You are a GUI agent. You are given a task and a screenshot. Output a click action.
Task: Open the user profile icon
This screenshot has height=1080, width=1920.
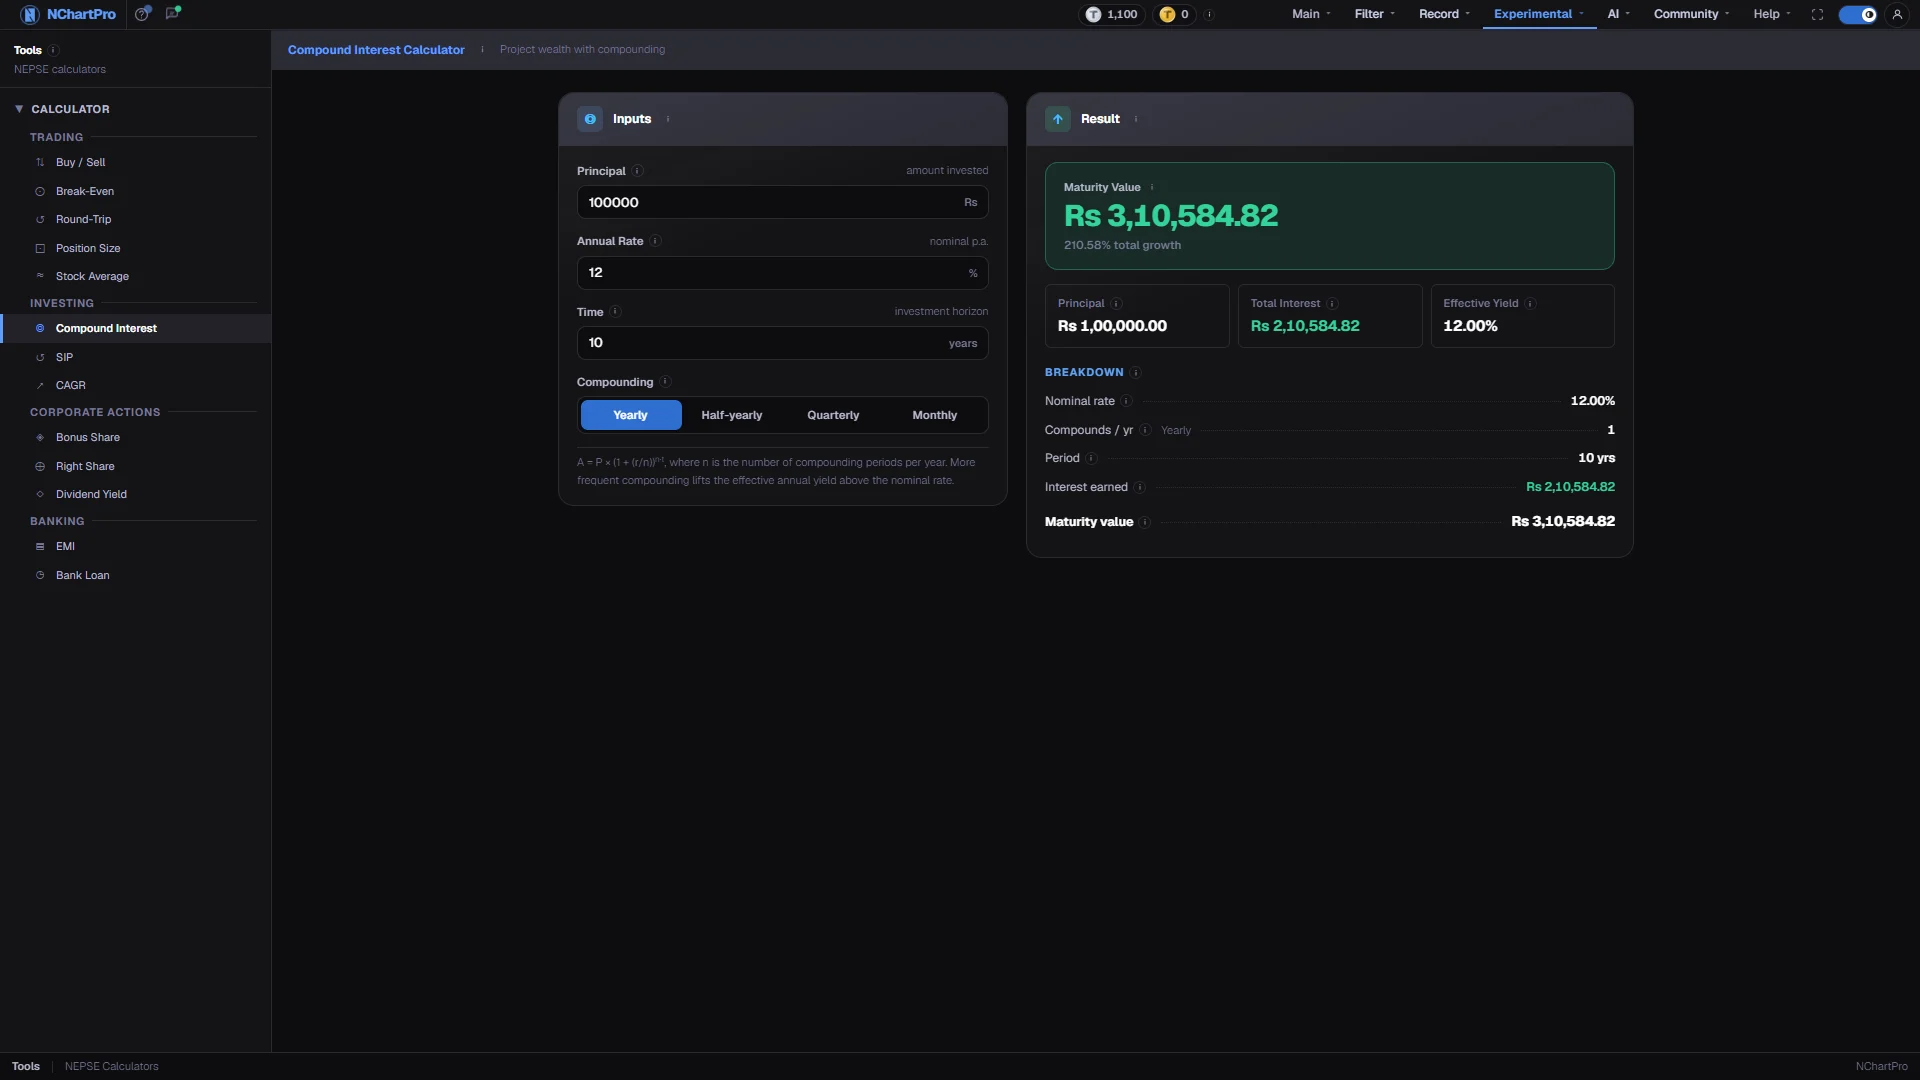tap(1897, 14)
